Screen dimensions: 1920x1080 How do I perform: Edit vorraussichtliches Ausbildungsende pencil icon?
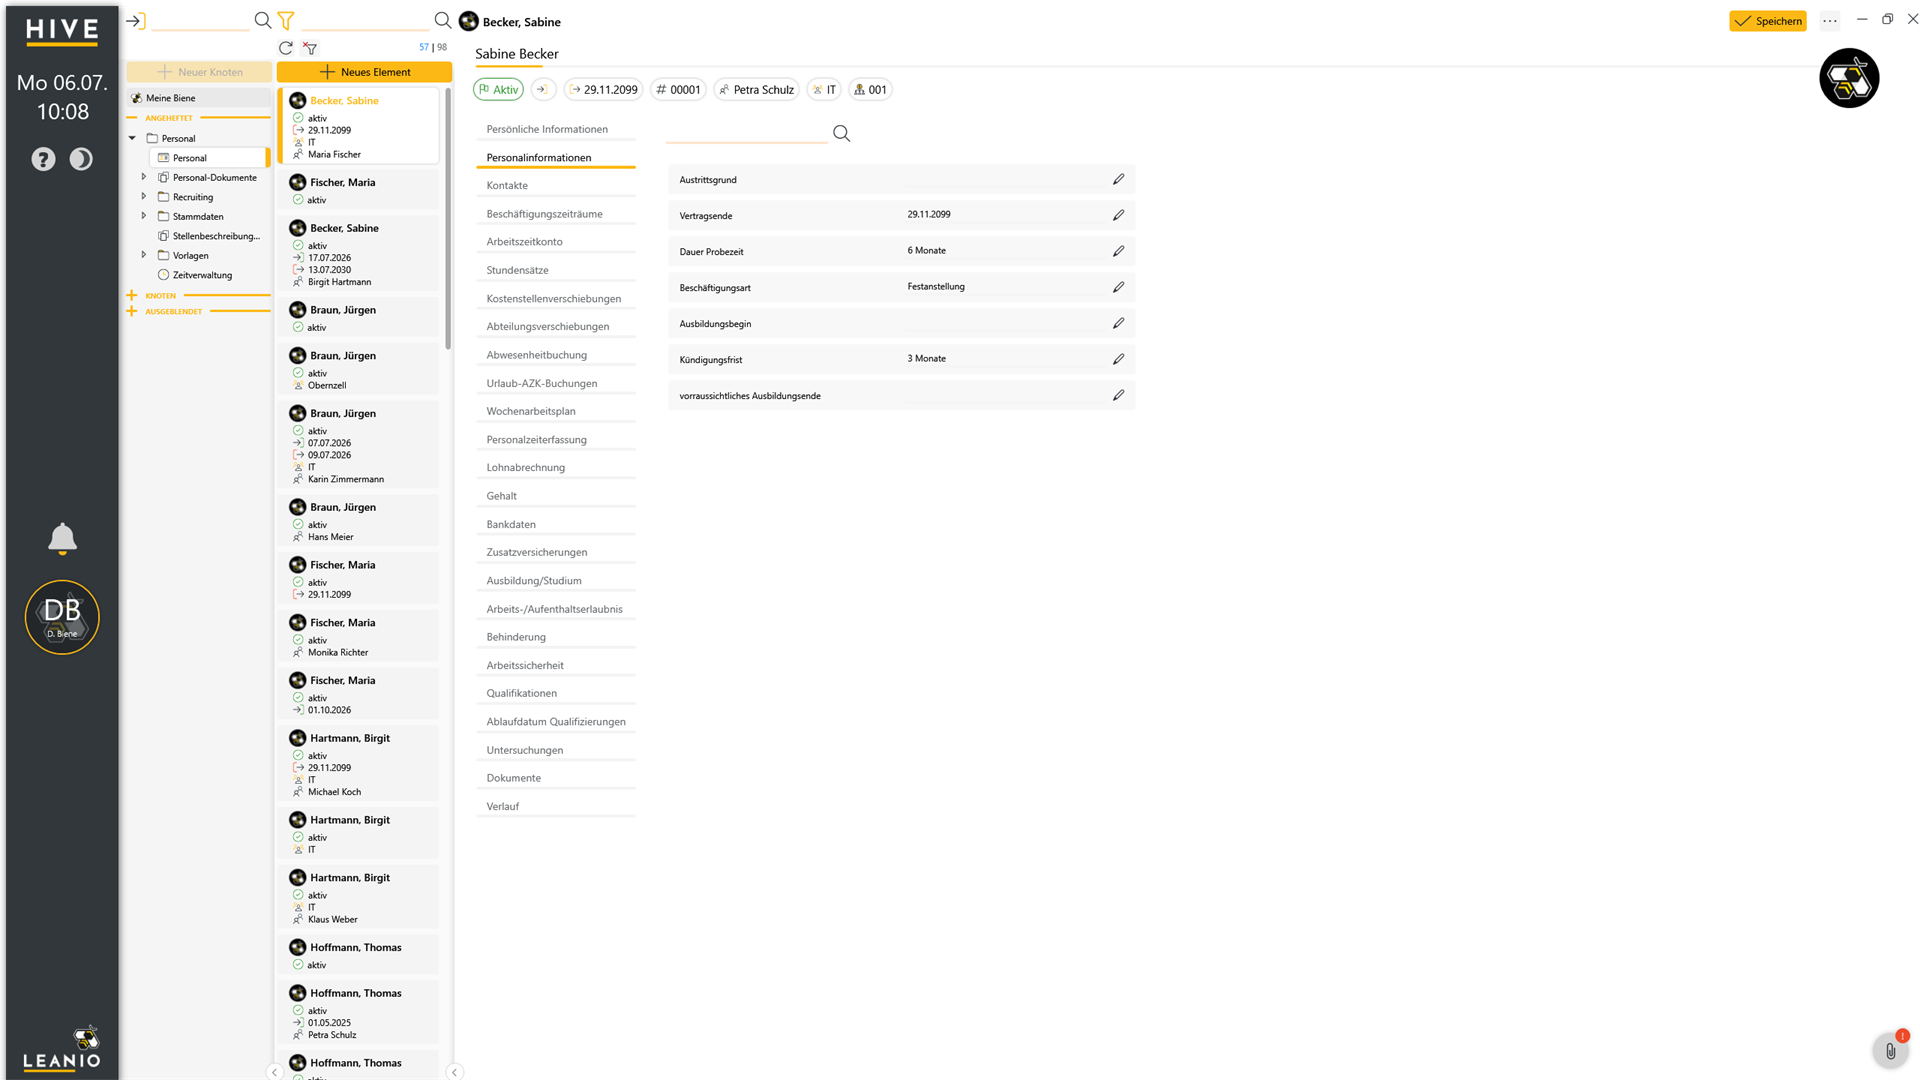(x=1118, y=395)
